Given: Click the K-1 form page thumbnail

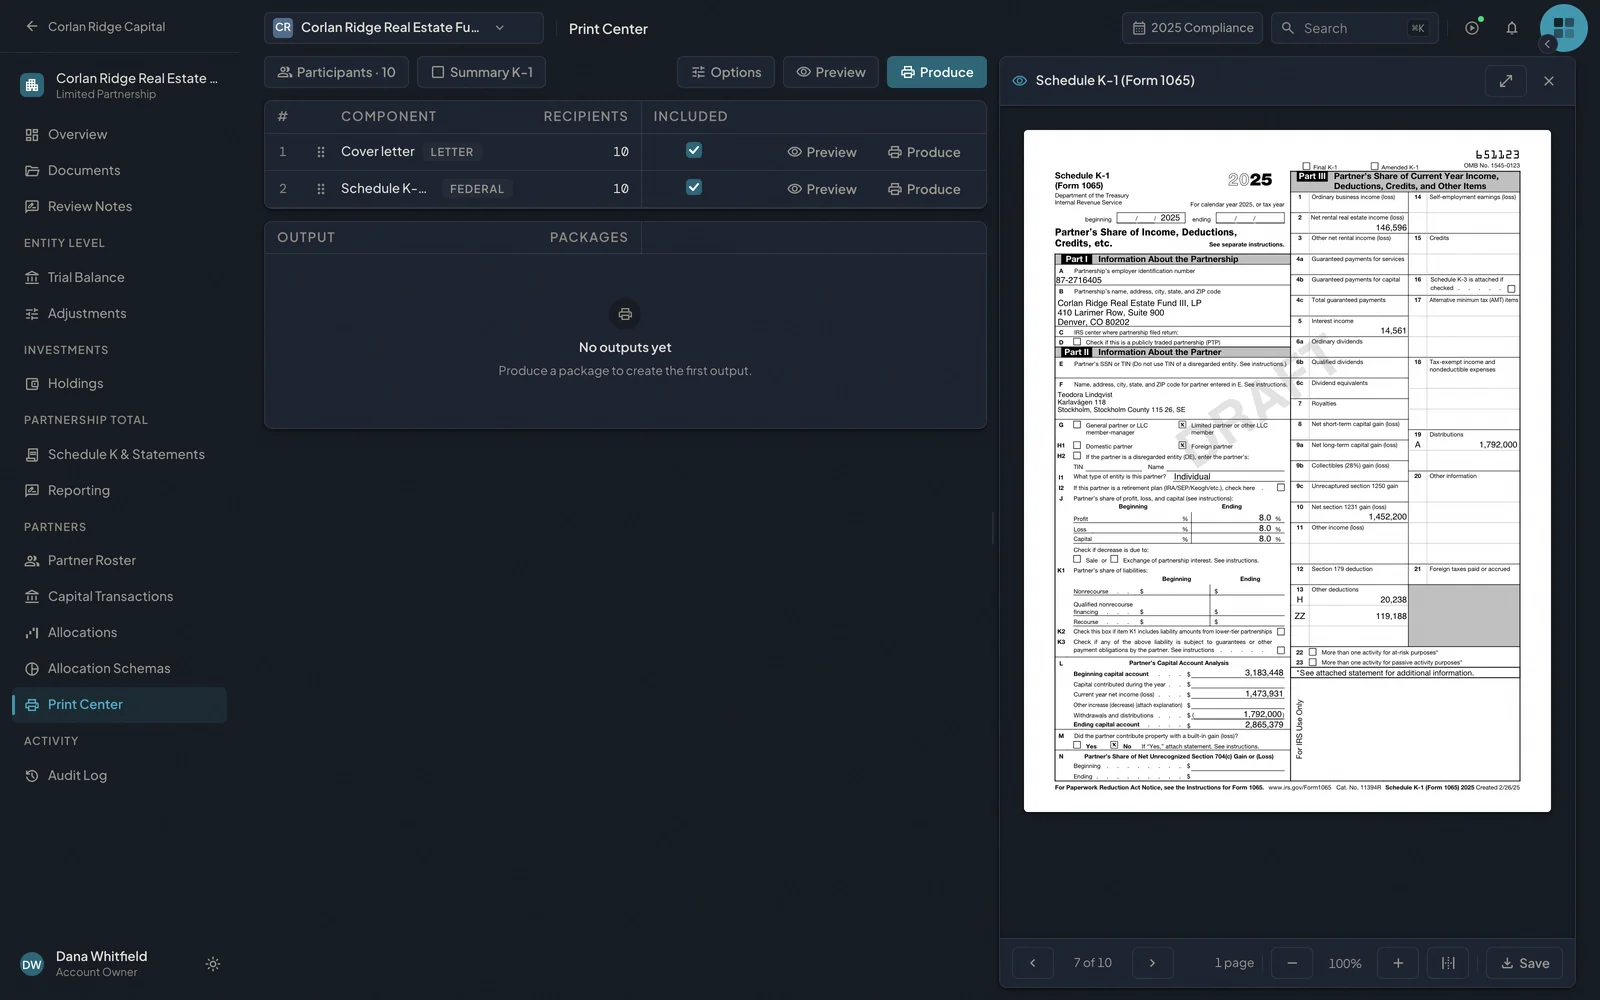Looking at the screenshot, I should [x=1287, y=471].
